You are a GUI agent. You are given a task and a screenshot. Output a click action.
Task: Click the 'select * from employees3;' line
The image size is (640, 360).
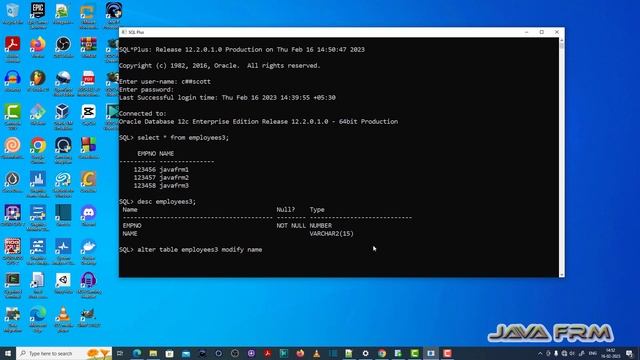pyautogui.click(x=174, y=138)
